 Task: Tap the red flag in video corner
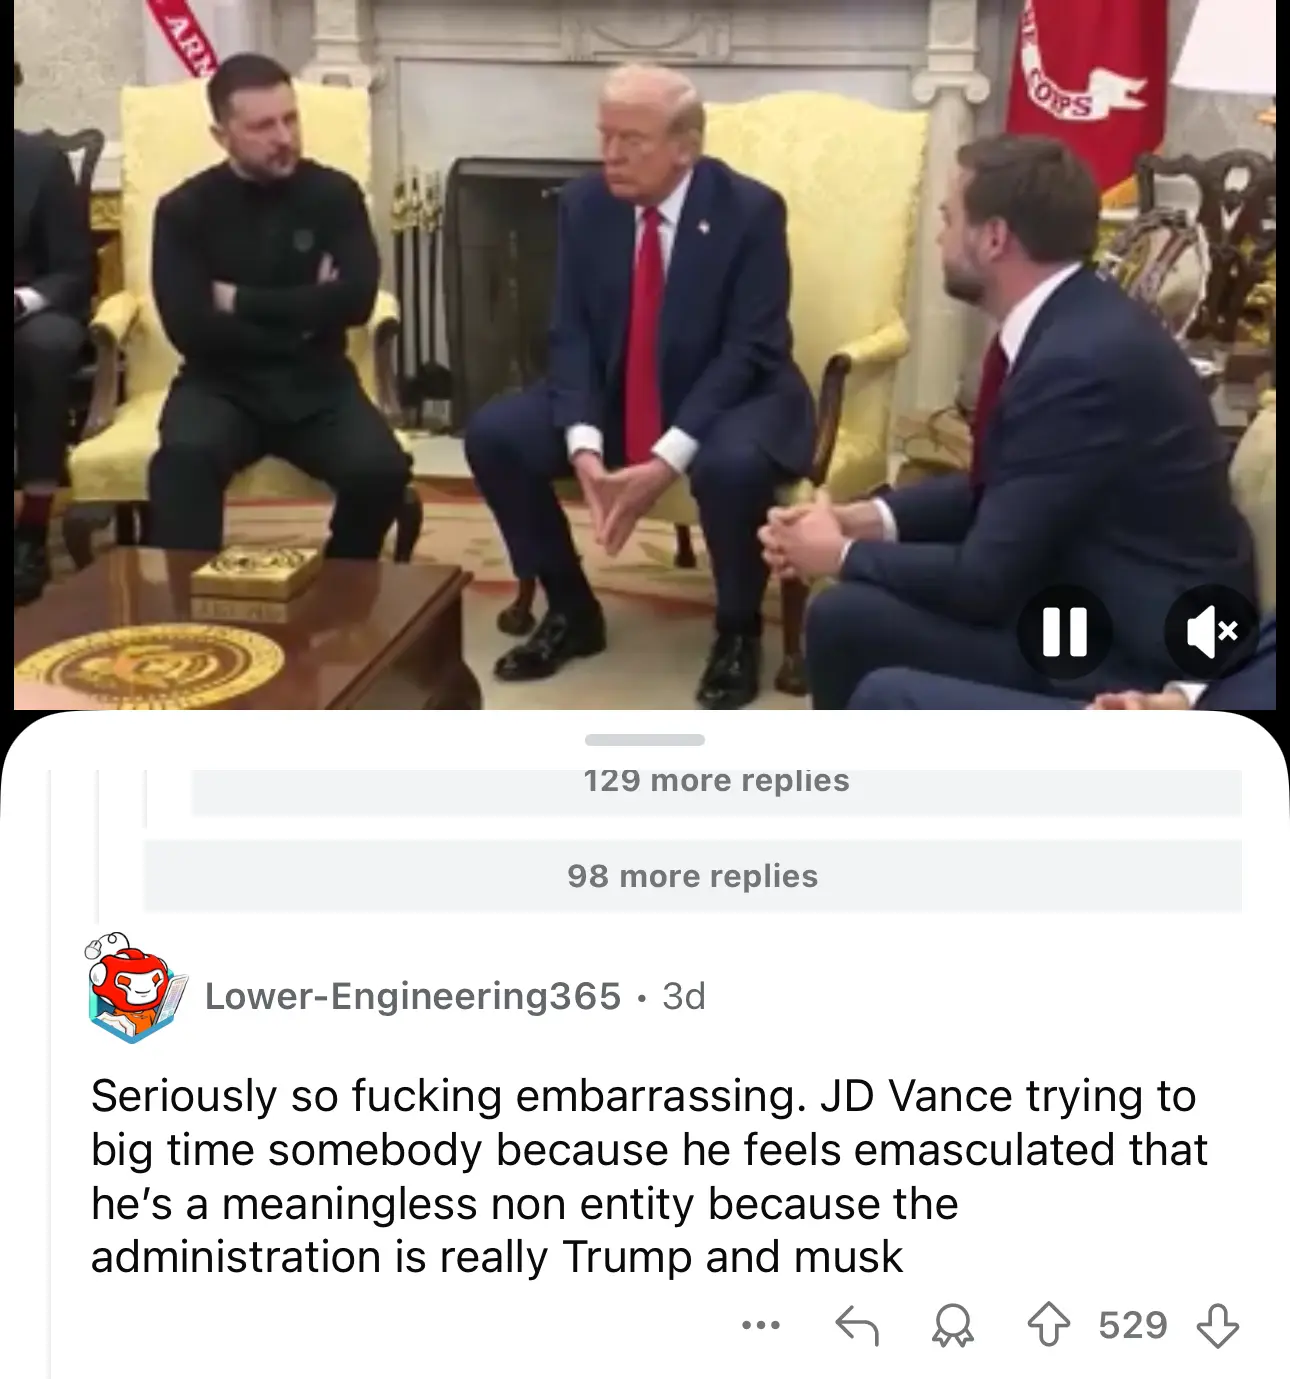coord(1085,80)
